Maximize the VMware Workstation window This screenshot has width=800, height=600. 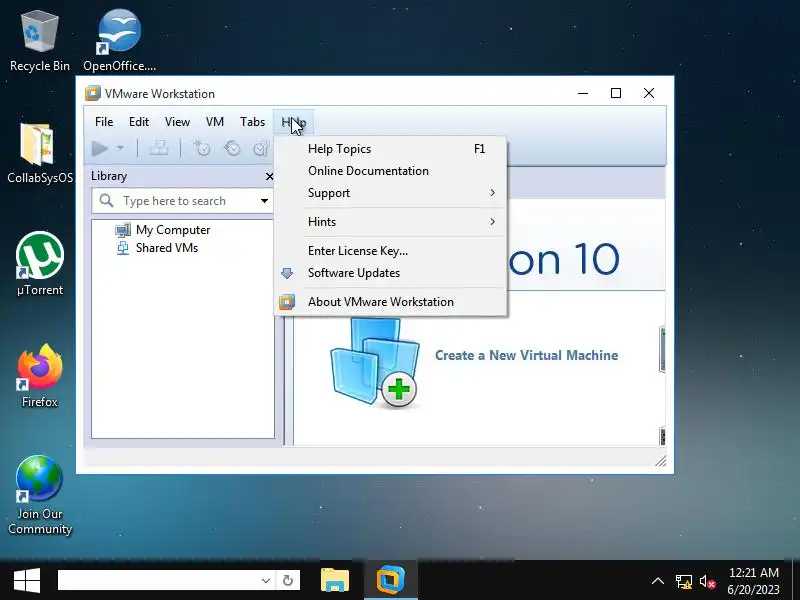pyautogui.click(x=616, y=93)
